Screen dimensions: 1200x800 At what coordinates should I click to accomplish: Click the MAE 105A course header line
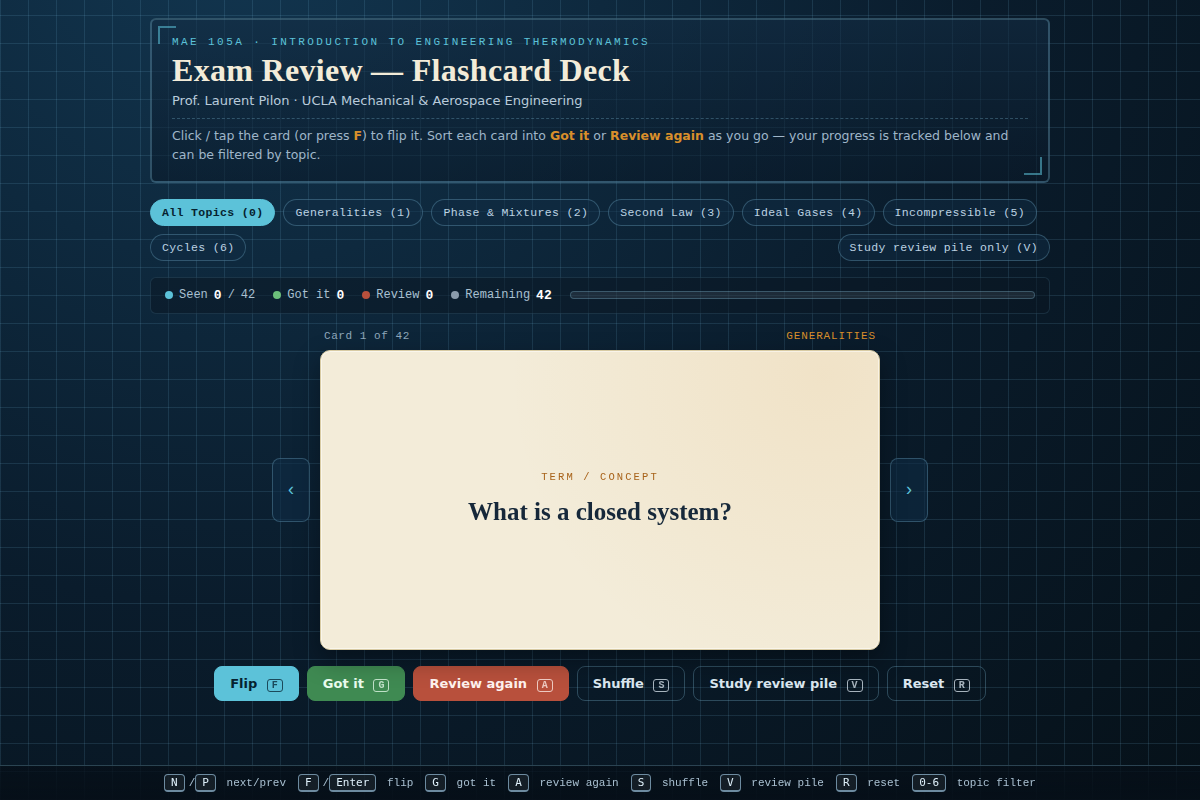(410, 42)
